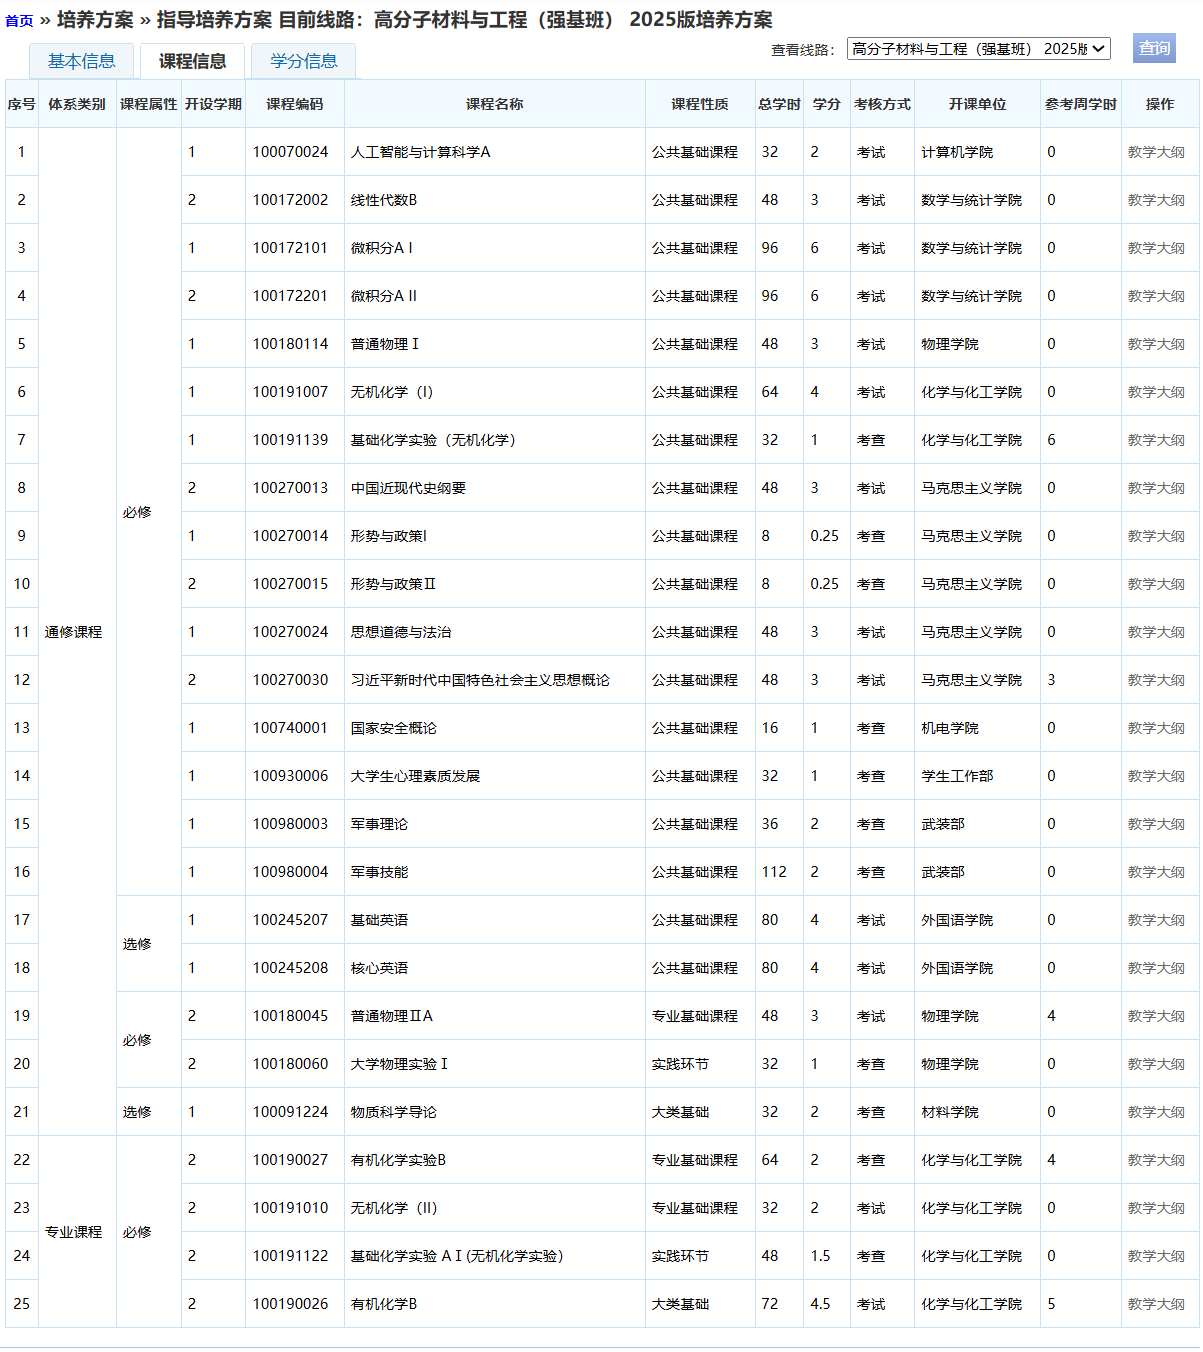Open 教学大纲 for 普通物理 I

[1156, 344]
